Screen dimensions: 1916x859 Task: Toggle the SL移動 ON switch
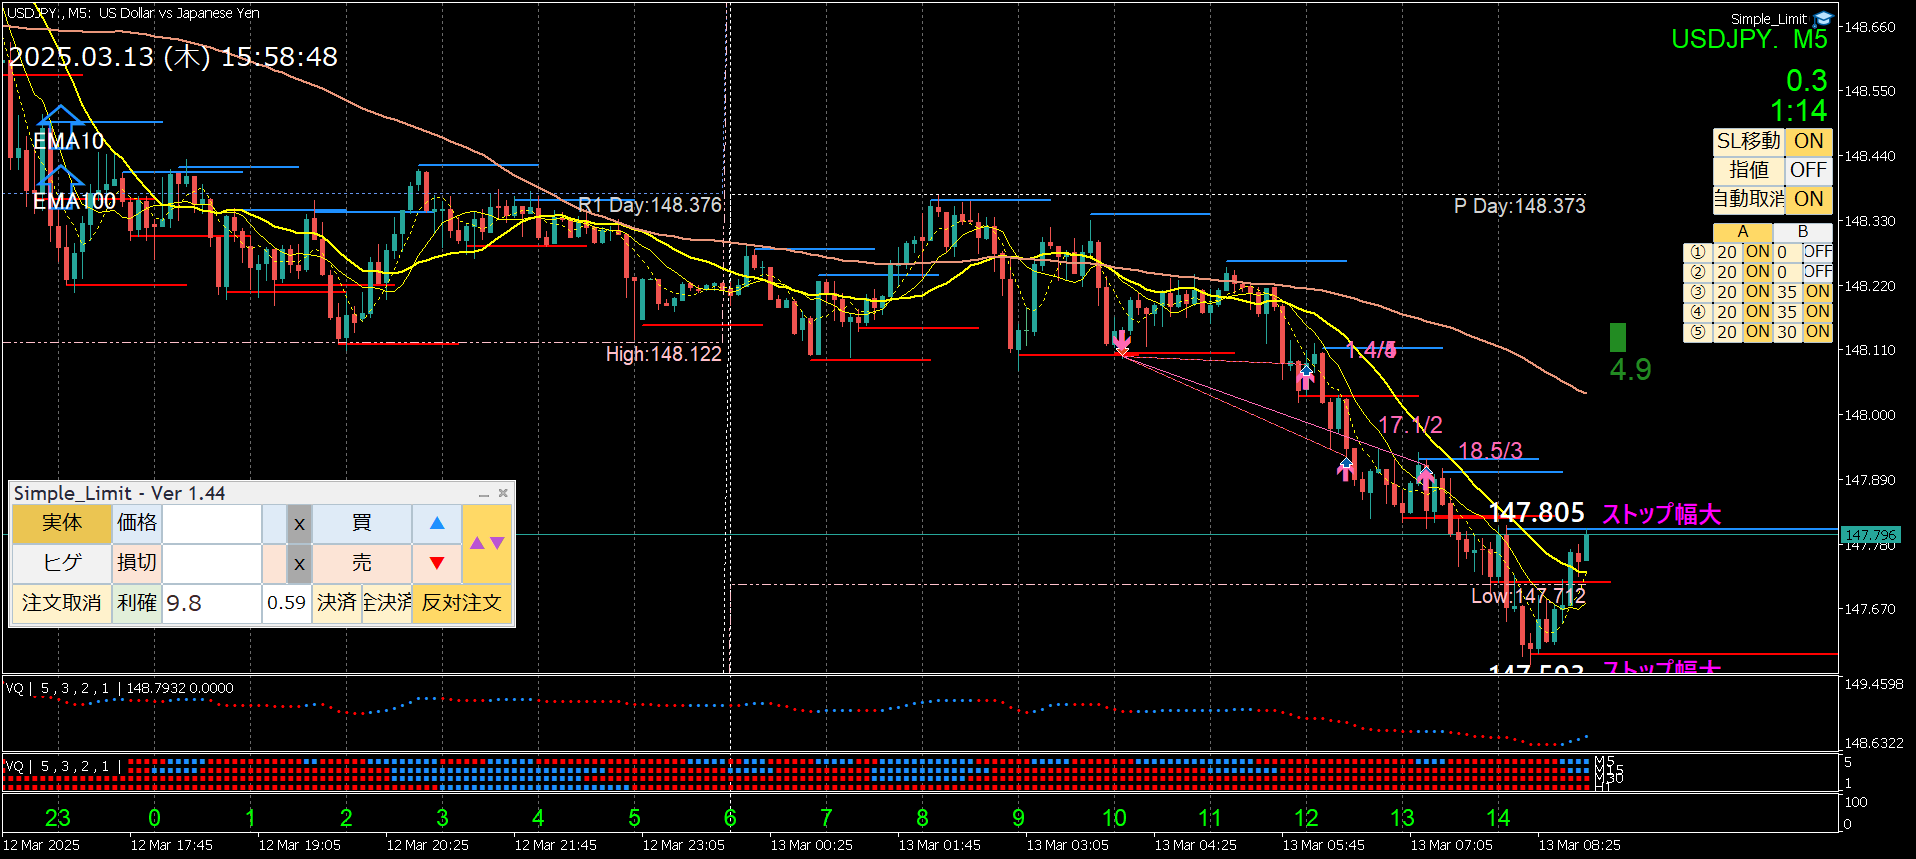(x=1808, y=141)
